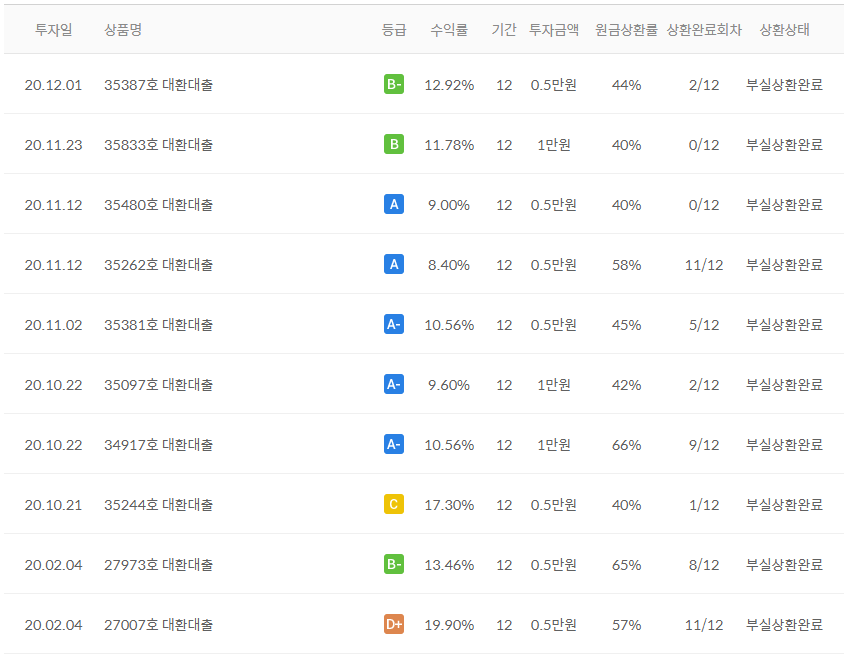Click the 9/12 completed rounds cell
This screenshot has height=658, width=857.
click(x=704, y=445)
